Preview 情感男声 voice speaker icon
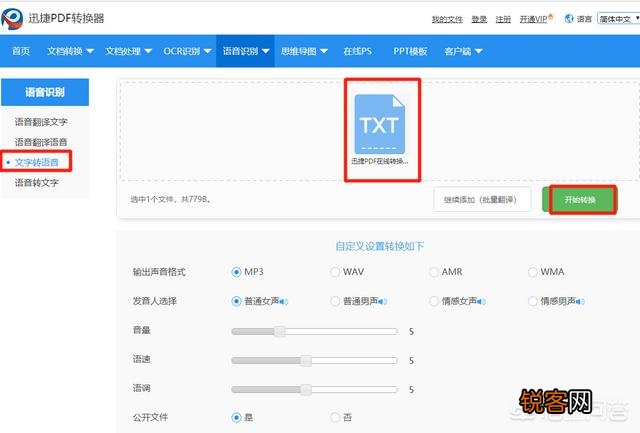Screen dimensions: 640x433 point(580,302)
